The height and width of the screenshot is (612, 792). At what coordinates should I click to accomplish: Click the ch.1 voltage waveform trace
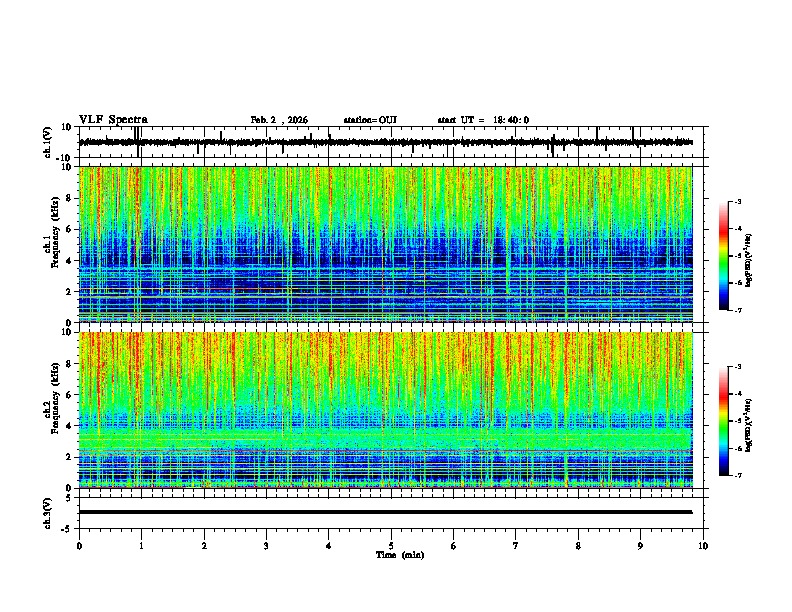pyautogui.click(x=385, y=142)
